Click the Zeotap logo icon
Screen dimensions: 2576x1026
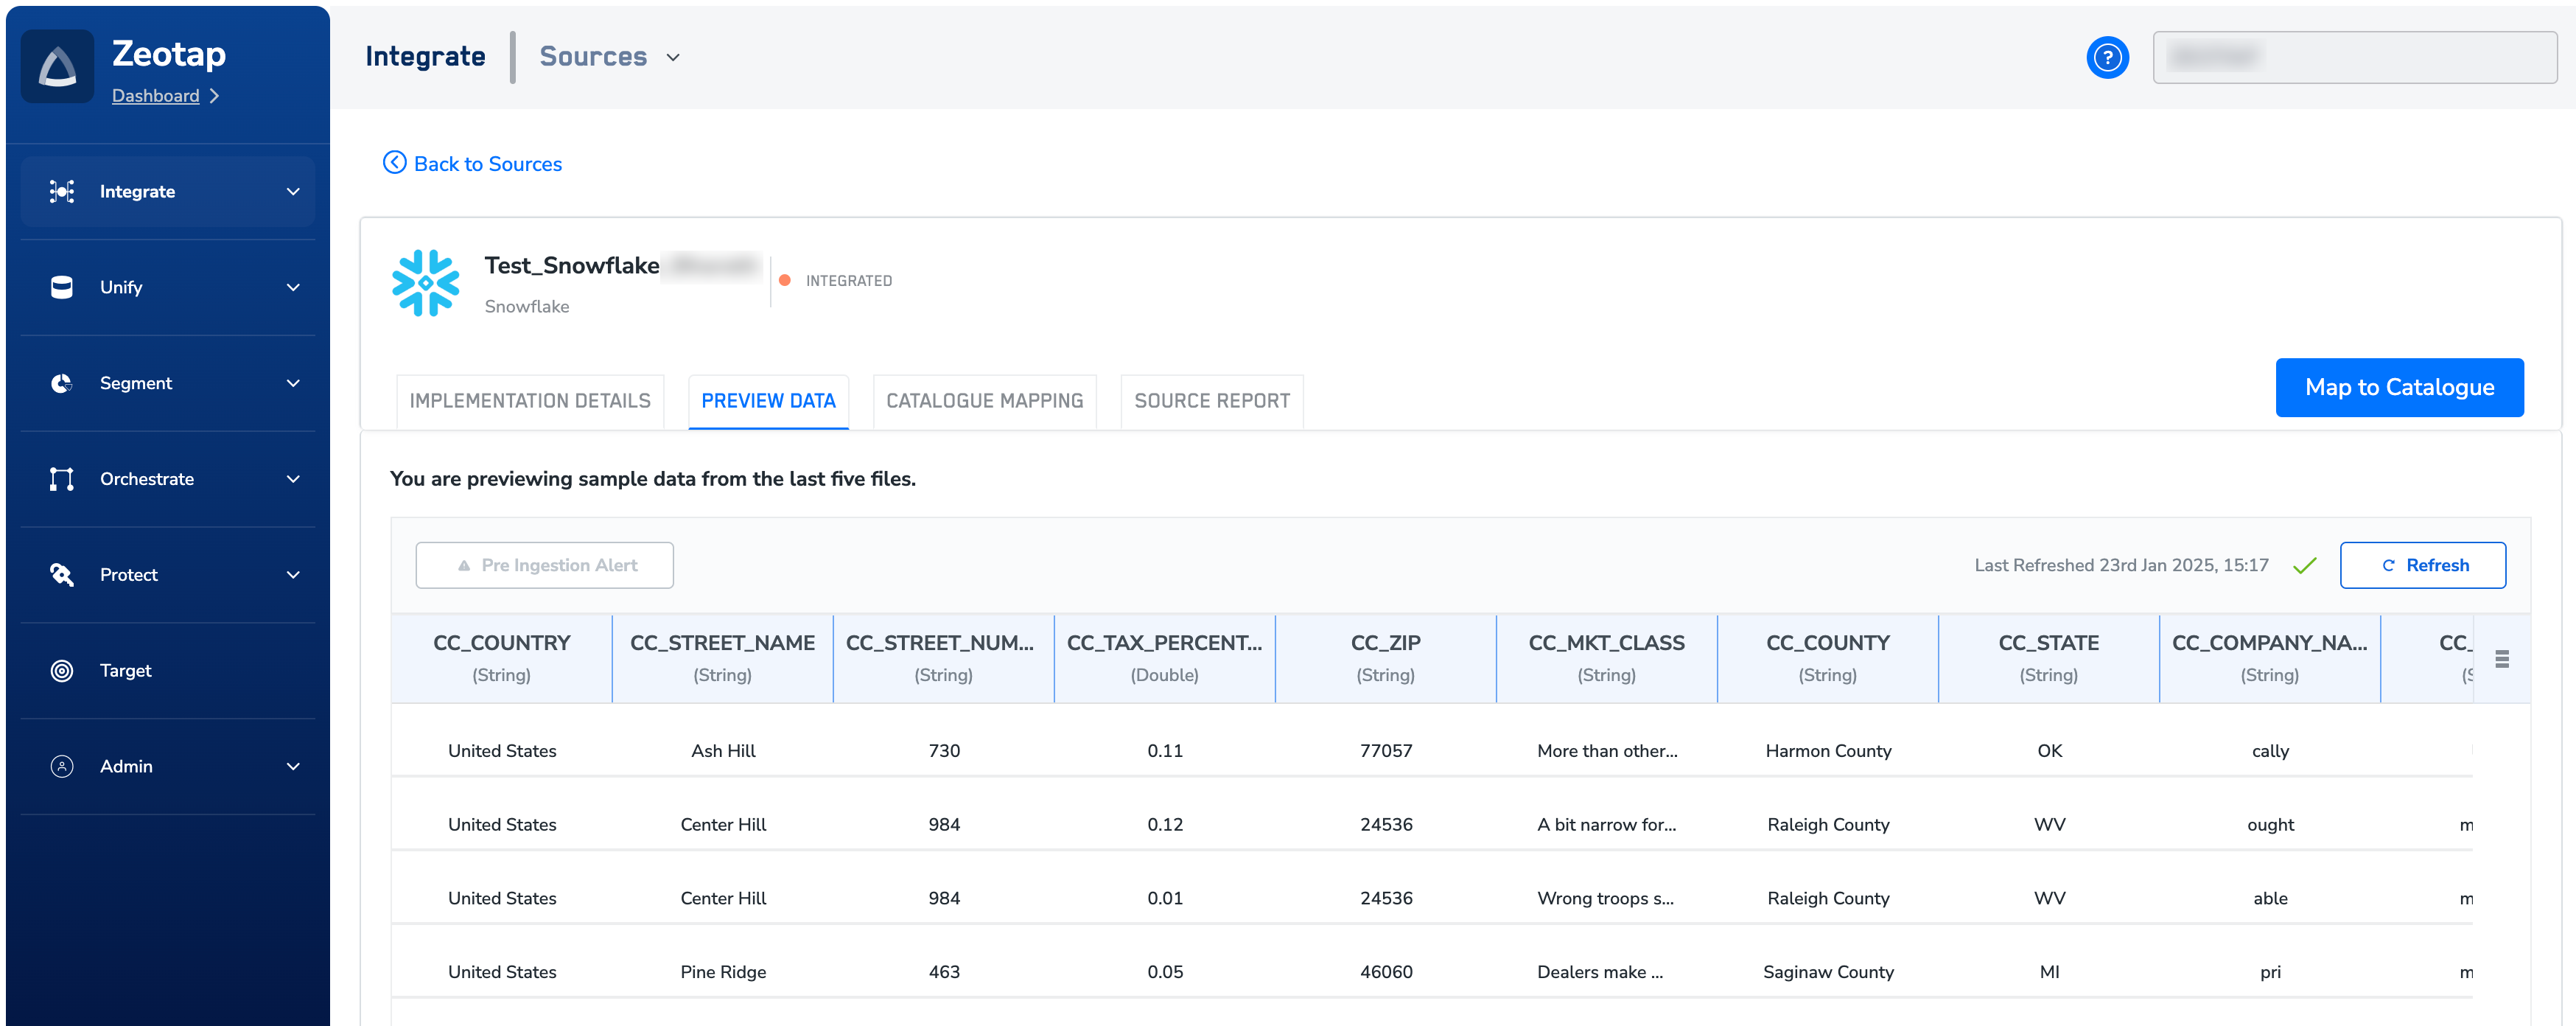tap(57, 67)
